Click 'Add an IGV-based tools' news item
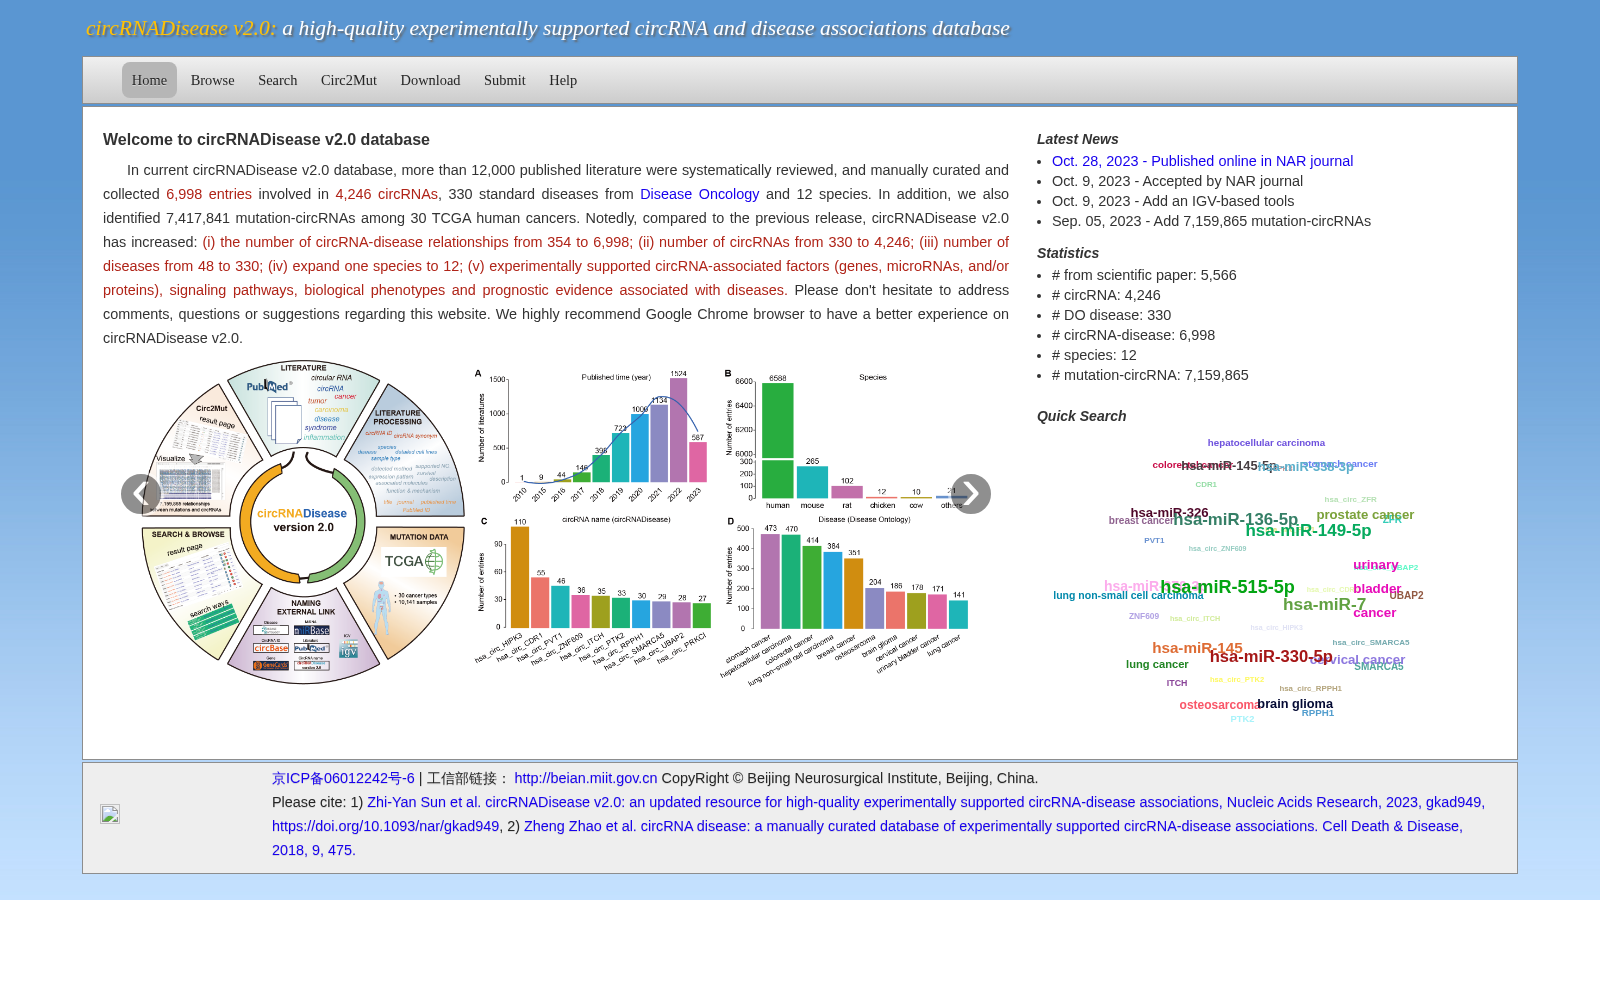This screenshot has width=1600, height=1000. pos(1173,201)
